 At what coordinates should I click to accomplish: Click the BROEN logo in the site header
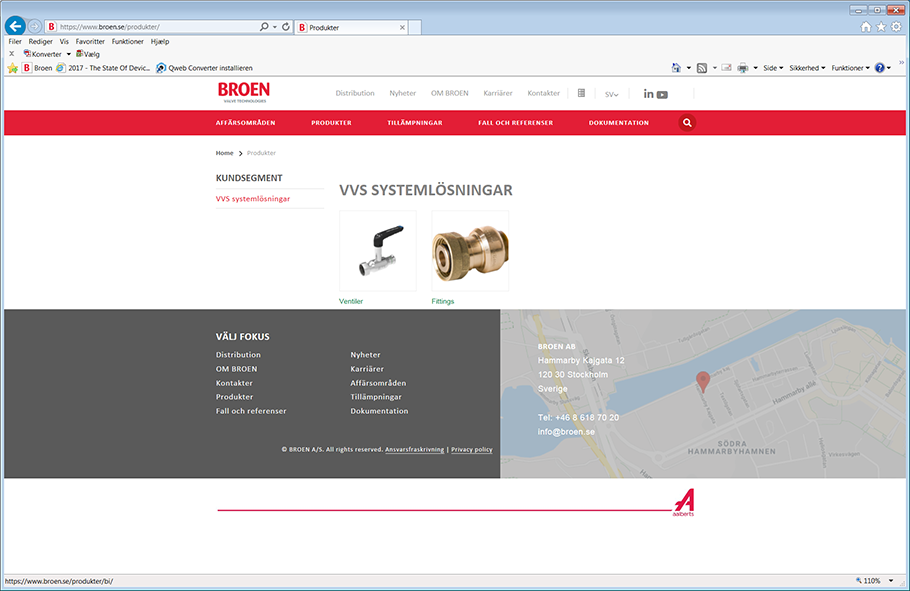244,92
